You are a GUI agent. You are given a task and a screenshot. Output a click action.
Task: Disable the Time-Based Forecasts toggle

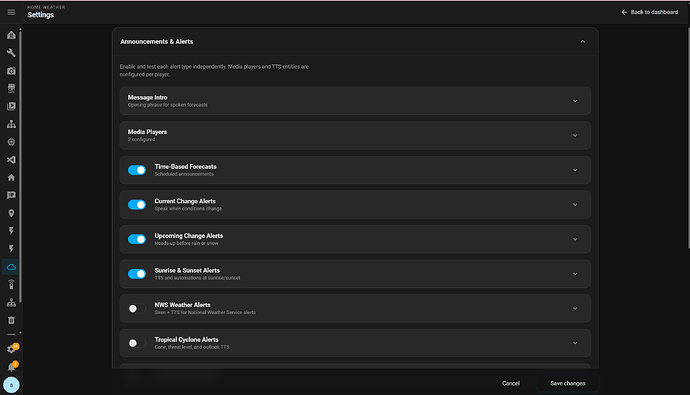tap(137, 170)
